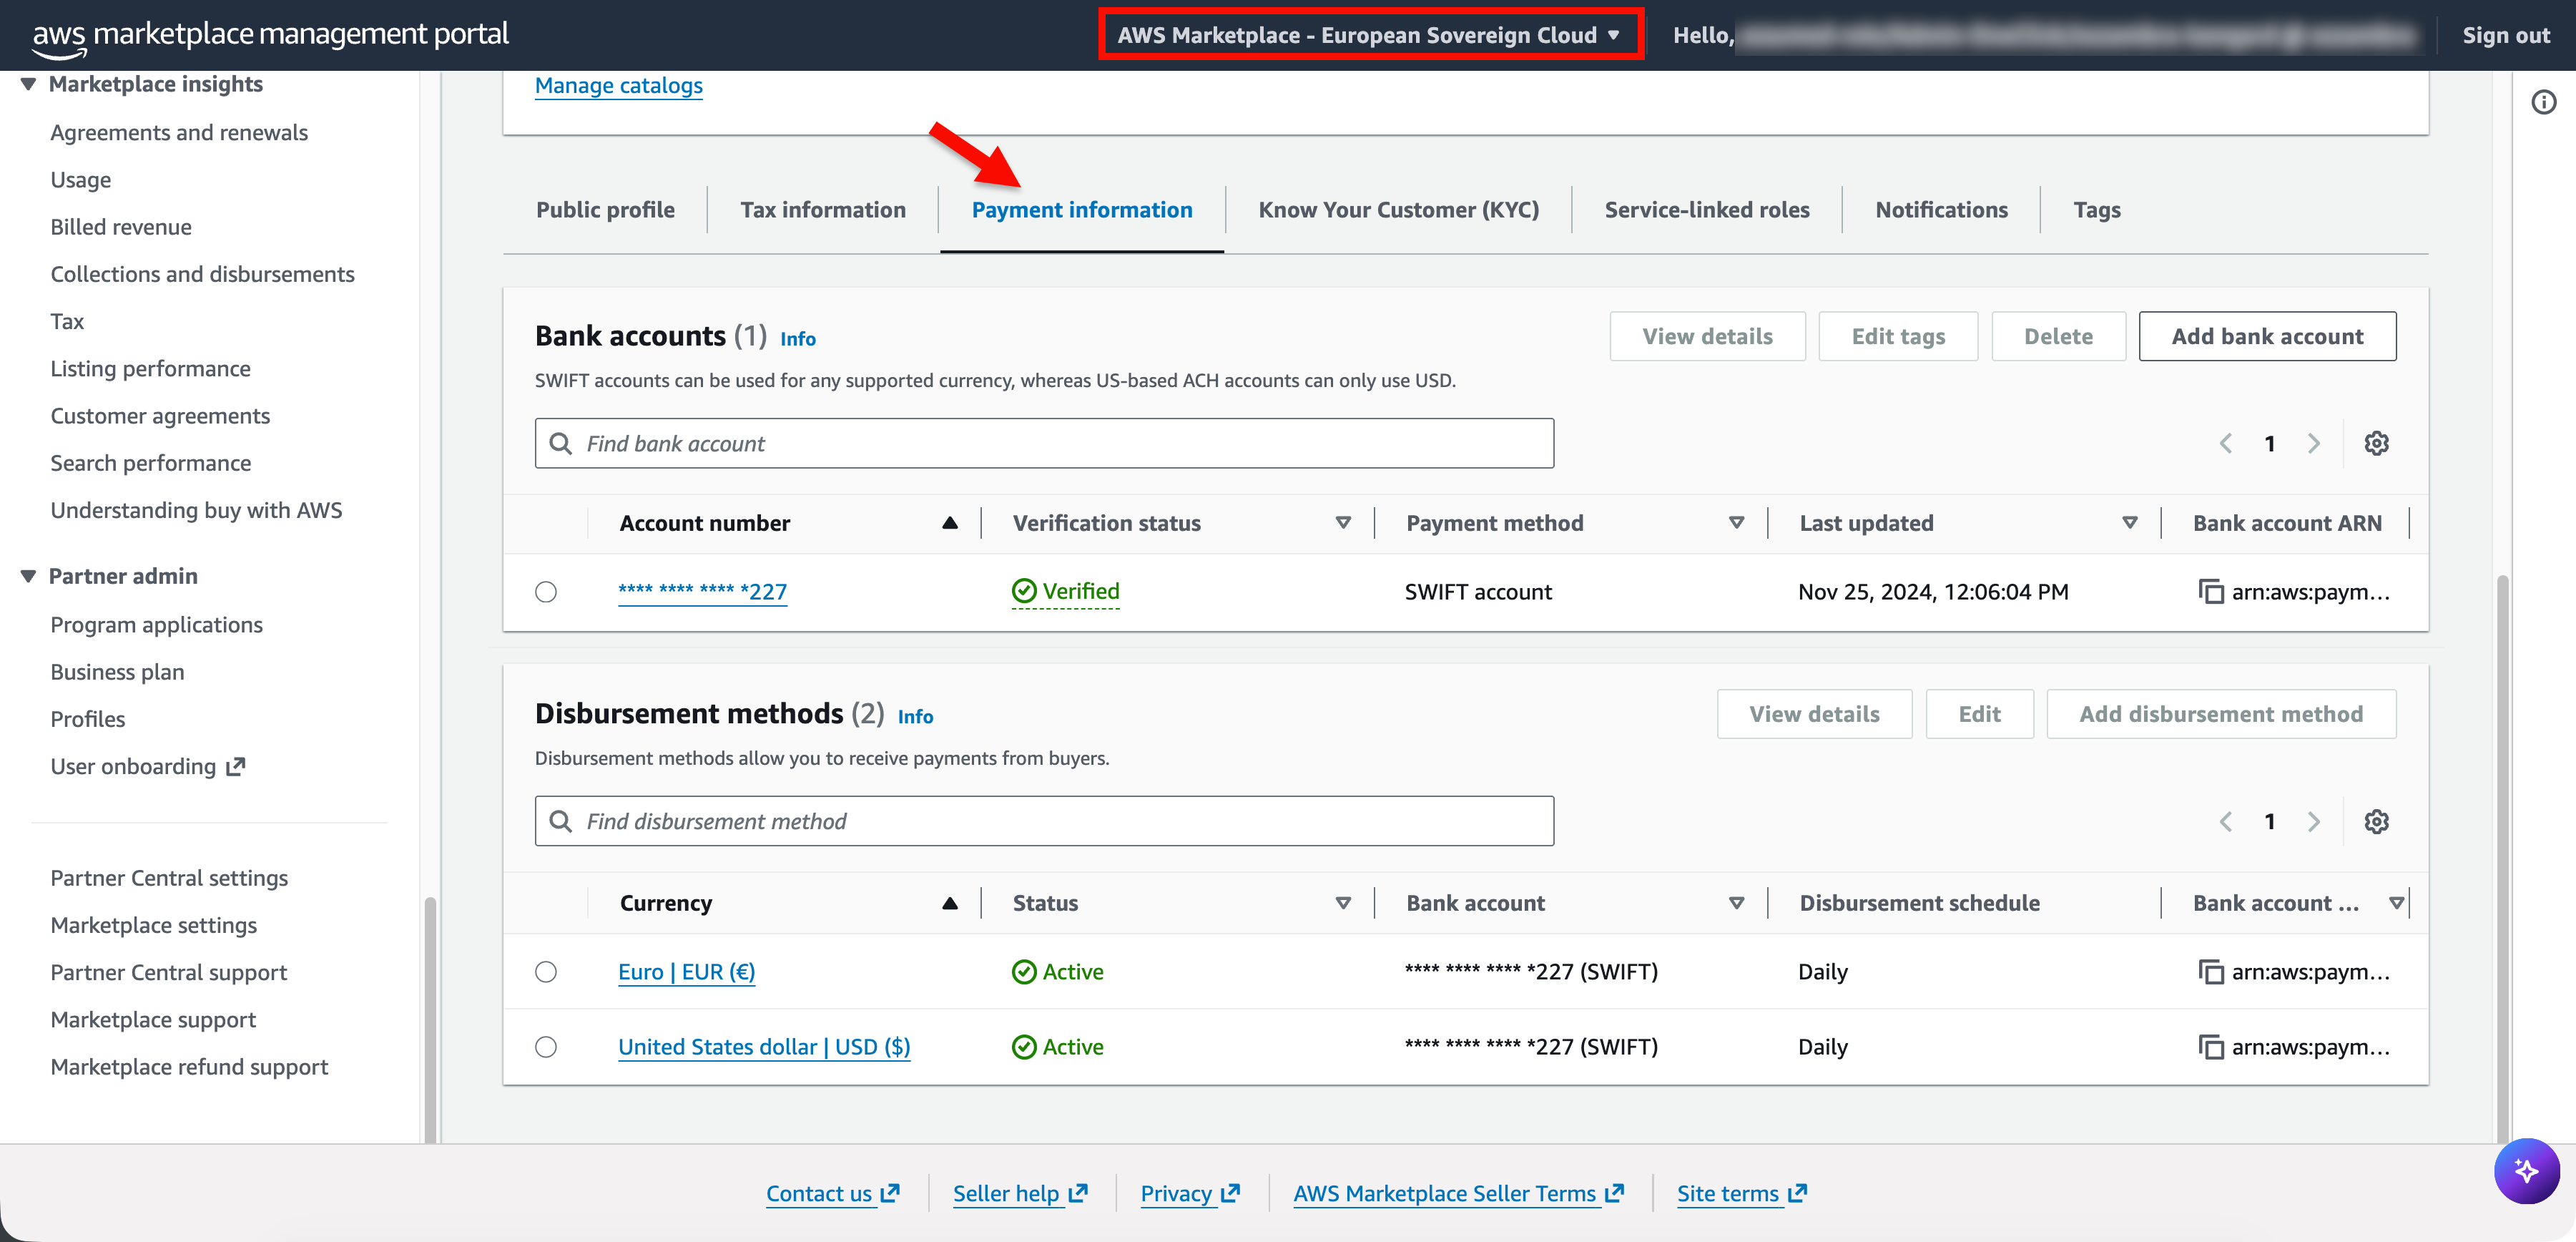
Task: Click View details in Disbursement methods
Action: click(x=1814, y=714)
